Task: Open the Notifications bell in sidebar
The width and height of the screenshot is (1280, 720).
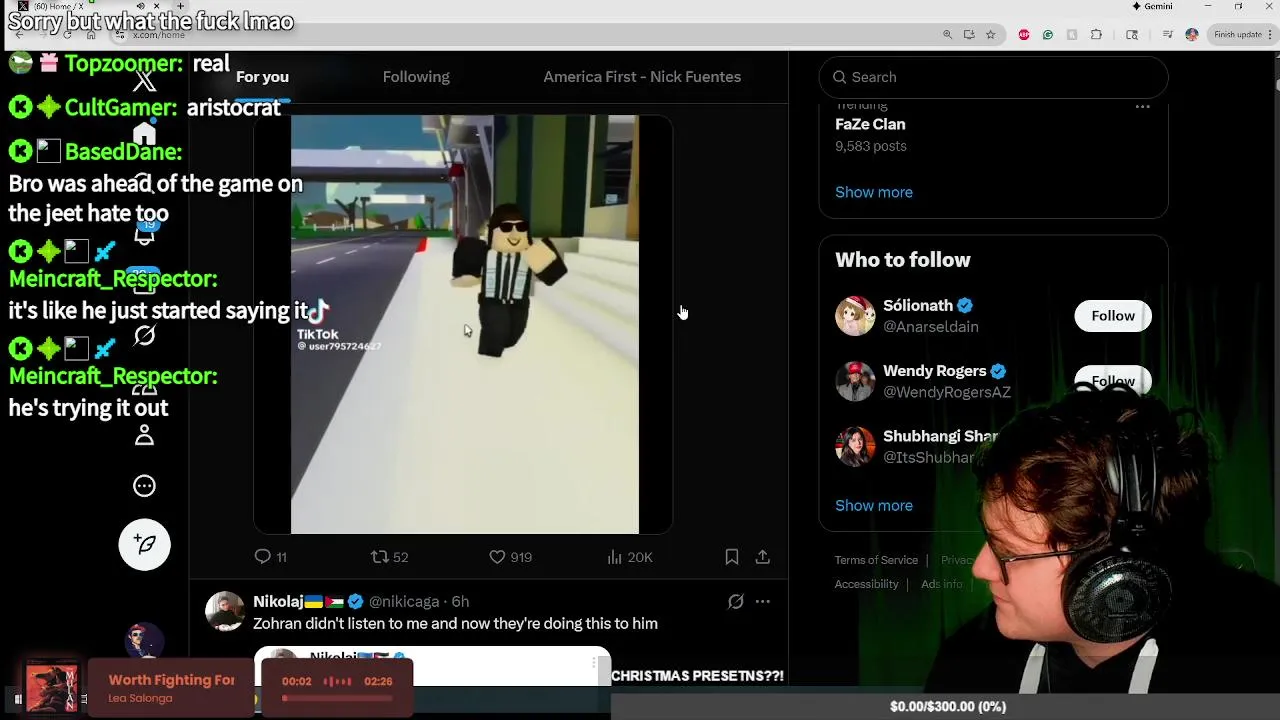Action: 144,235
